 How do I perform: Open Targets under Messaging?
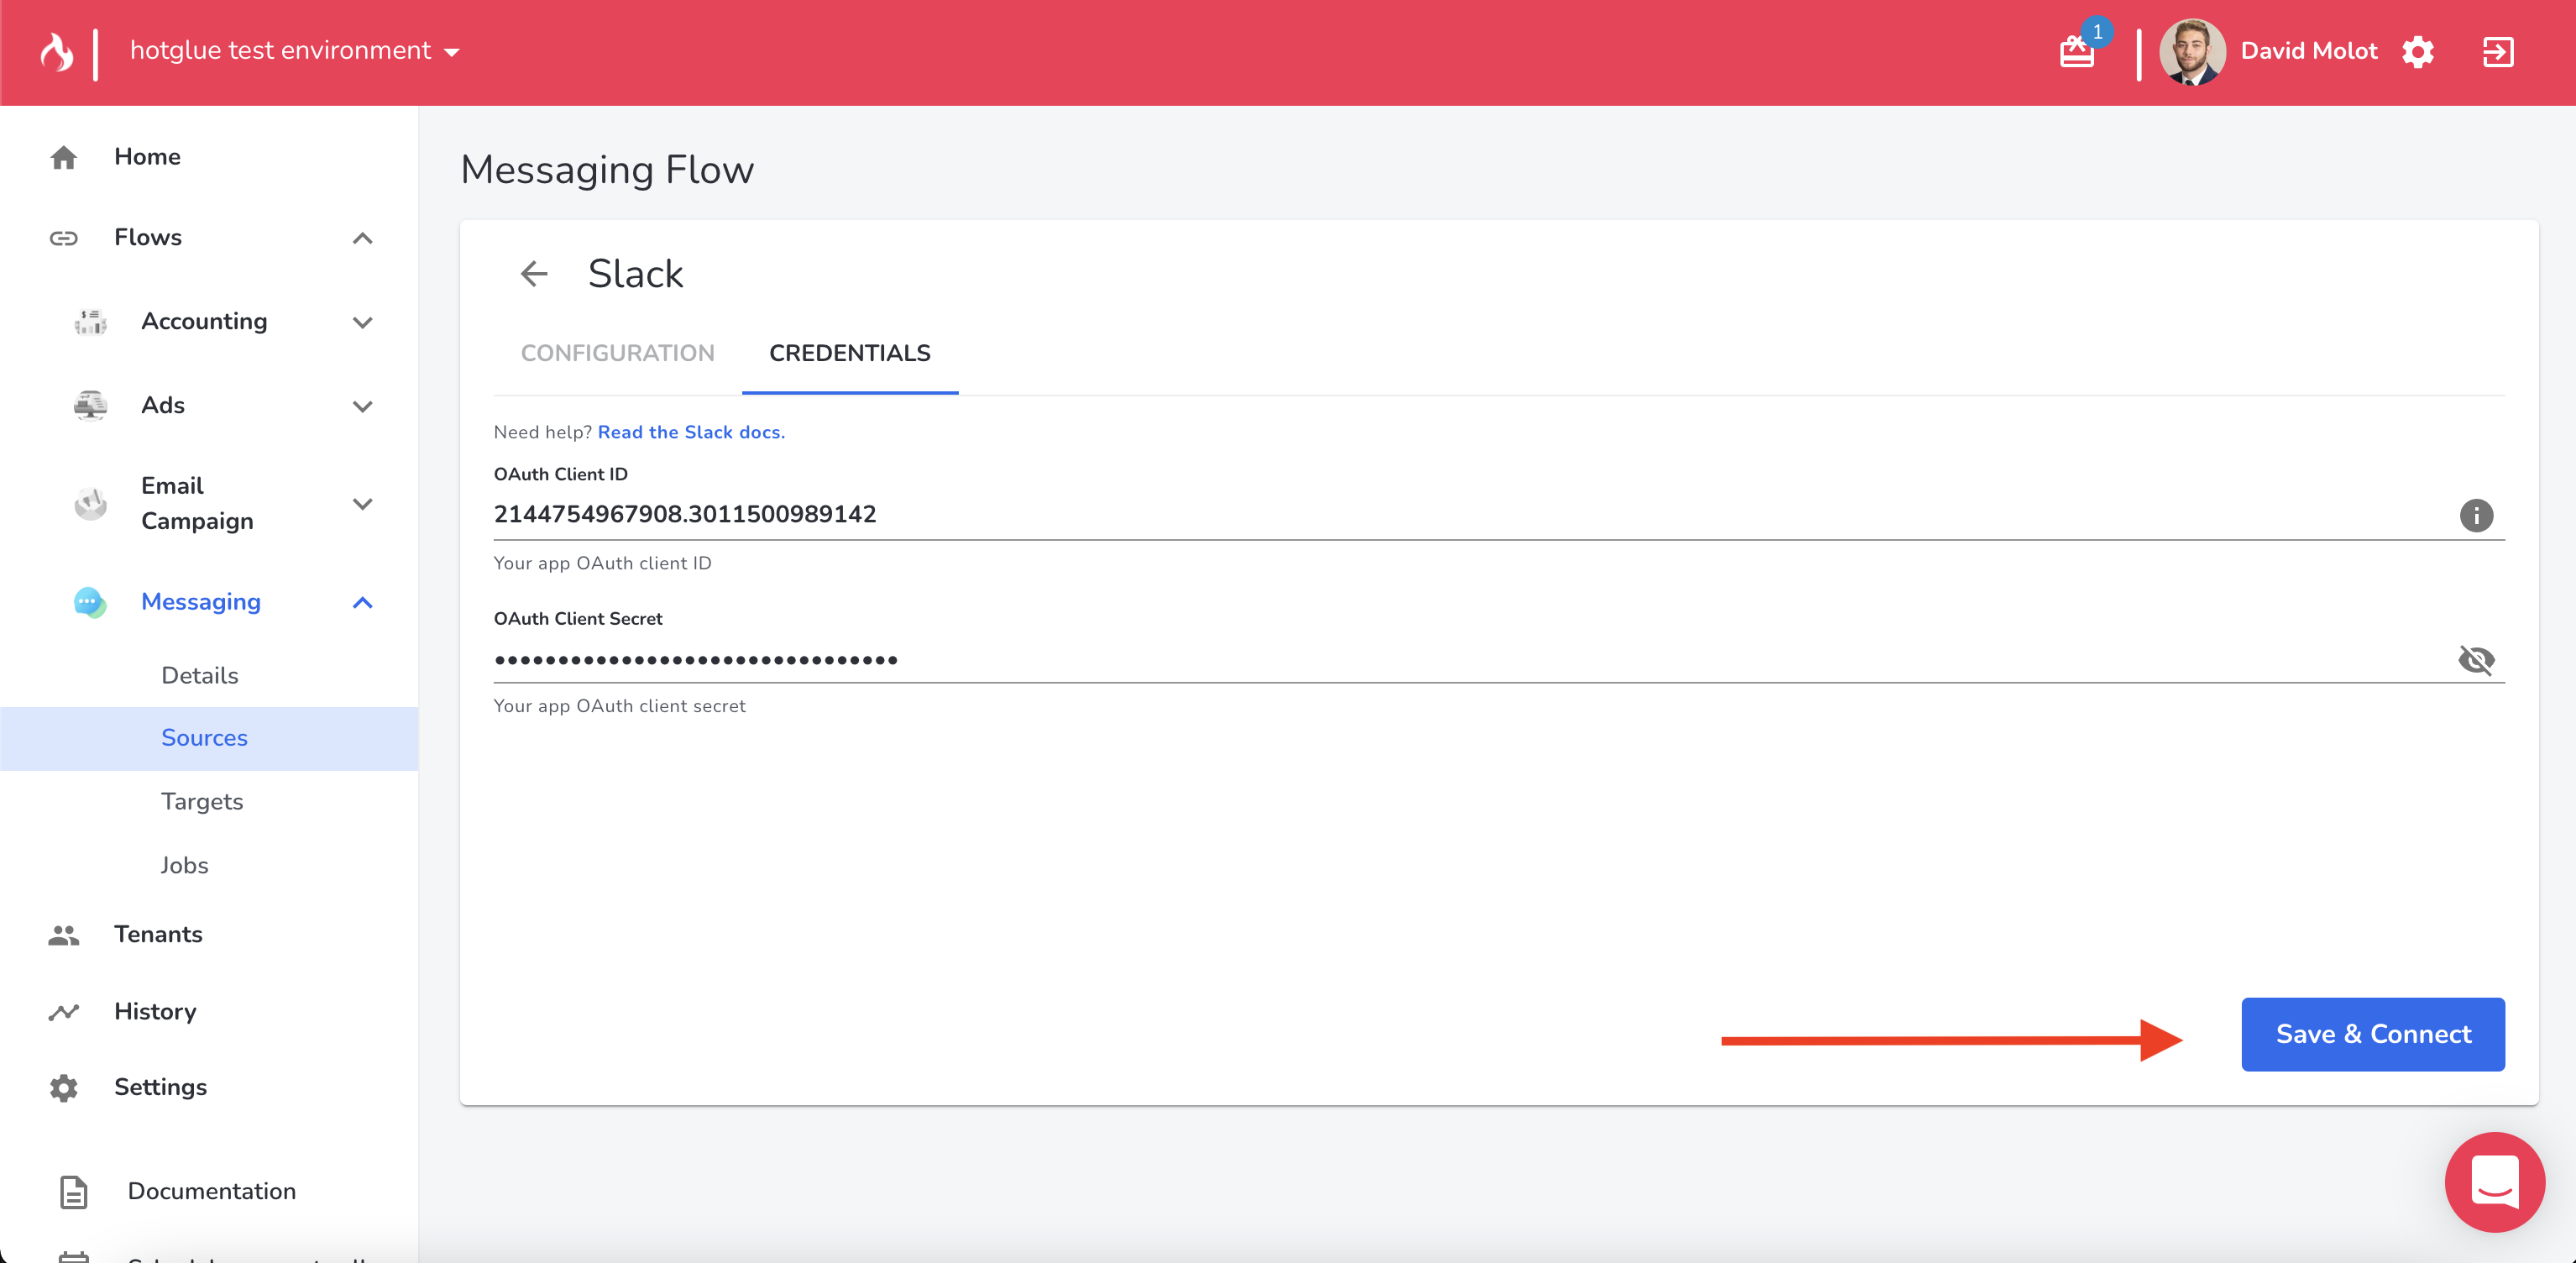tap(202, 801)
